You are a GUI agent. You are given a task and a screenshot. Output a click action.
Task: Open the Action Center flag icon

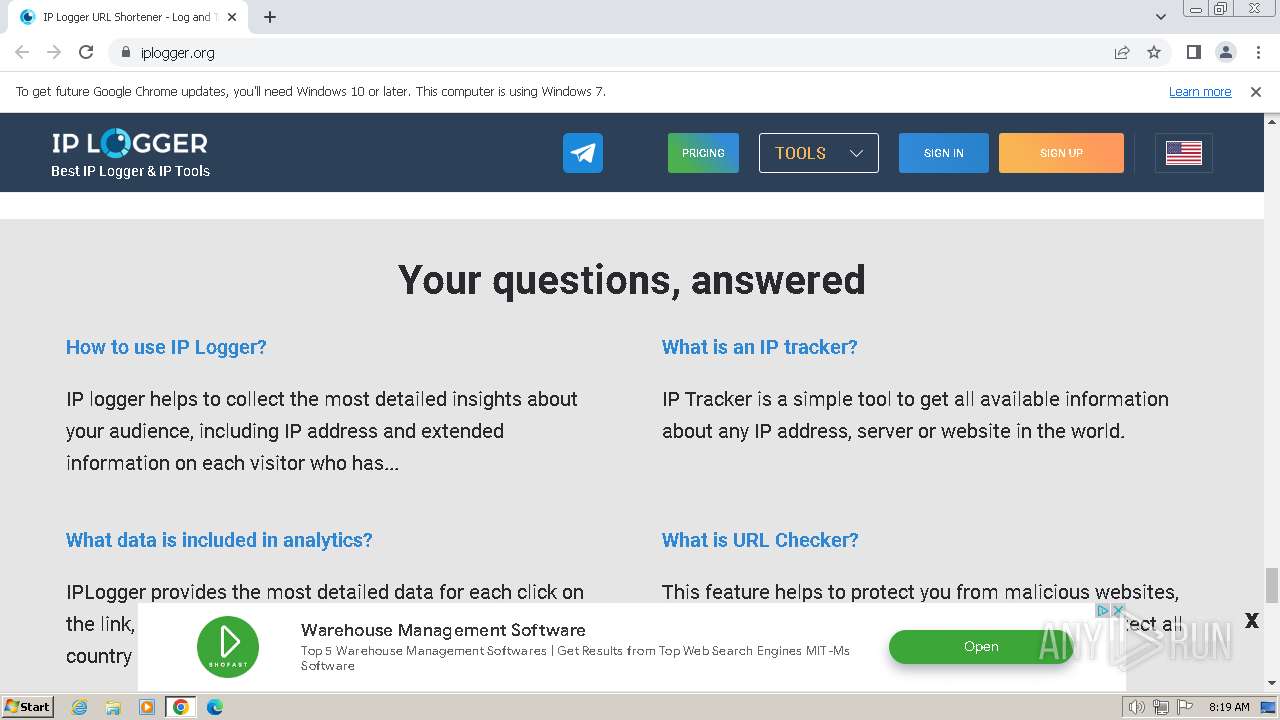point(1184,707)
